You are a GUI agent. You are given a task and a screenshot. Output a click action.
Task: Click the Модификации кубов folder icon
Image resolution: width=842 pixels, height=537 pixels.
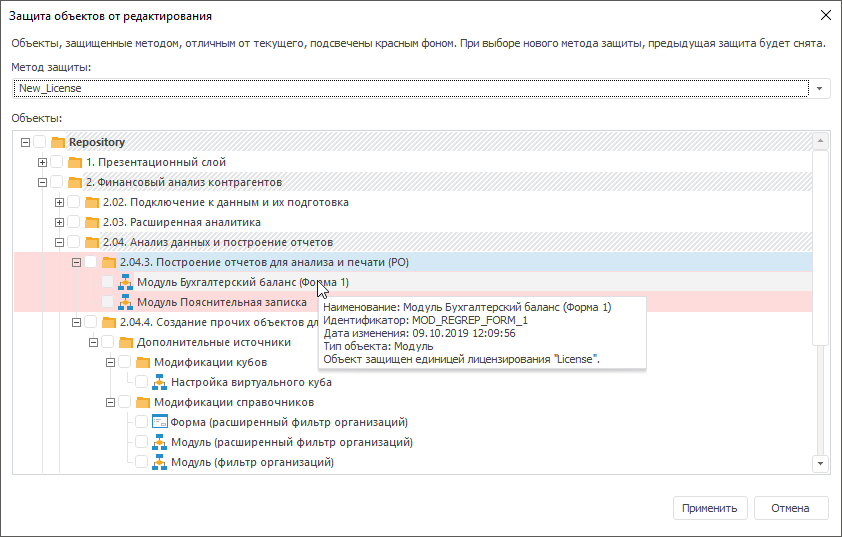point(142,362)
